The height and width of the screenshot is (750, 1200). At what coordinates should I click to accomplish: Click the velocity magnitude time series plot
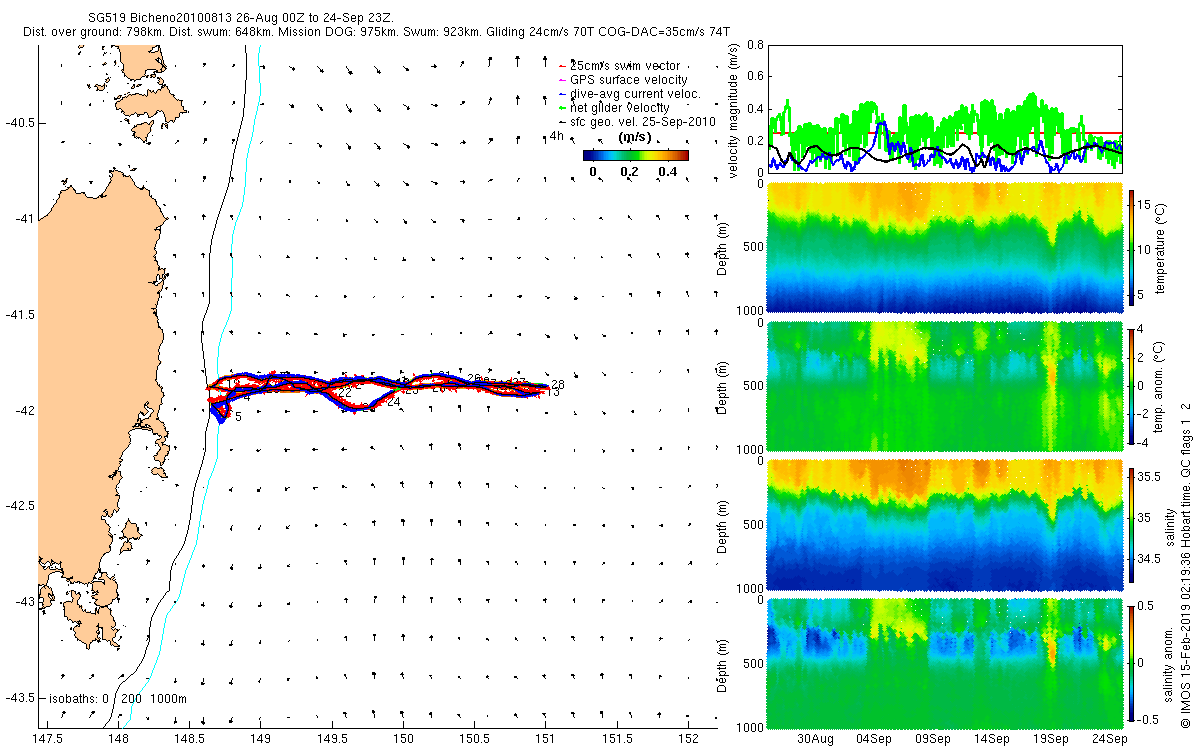[x=944, y=108]
